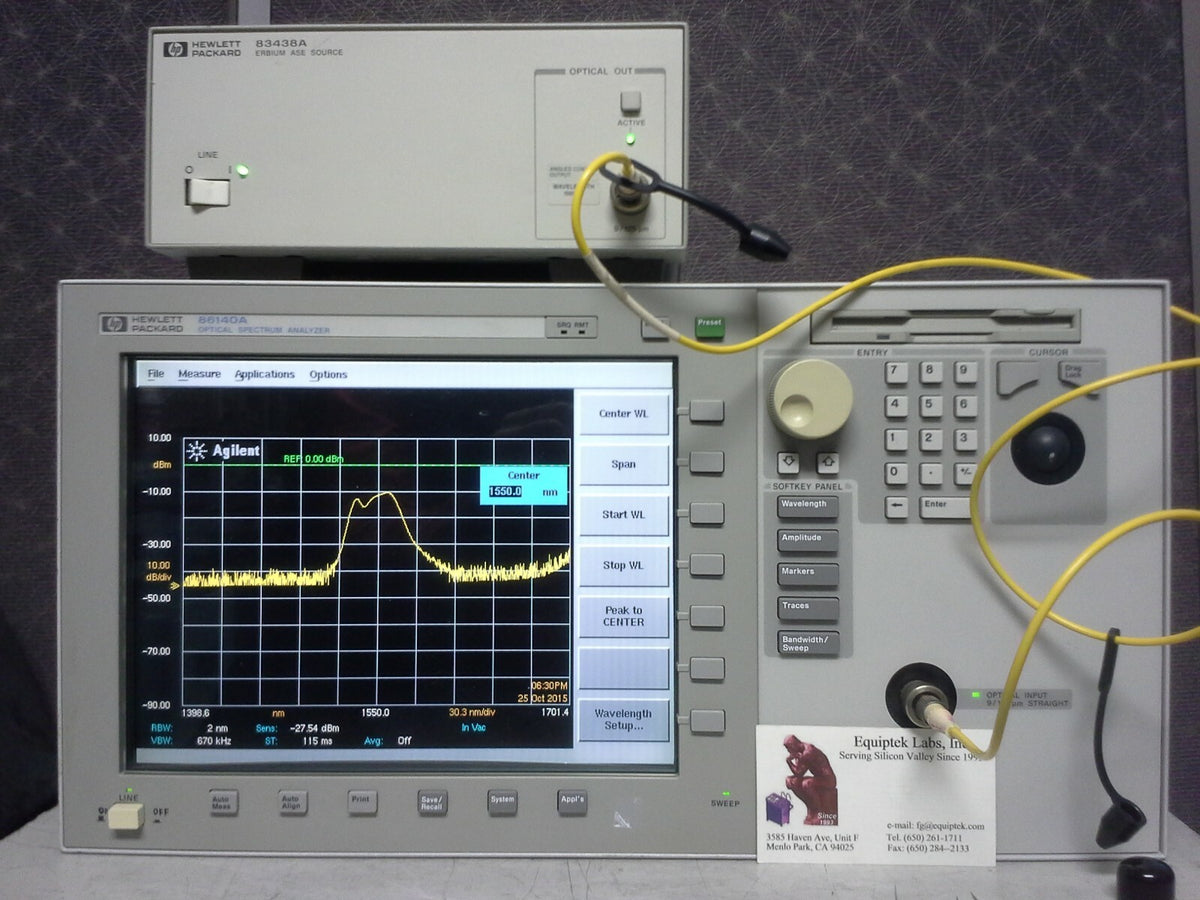
Task: Activate the Peak to CENTER softkey
Action: pyautogui.click(x=623, y=616)
